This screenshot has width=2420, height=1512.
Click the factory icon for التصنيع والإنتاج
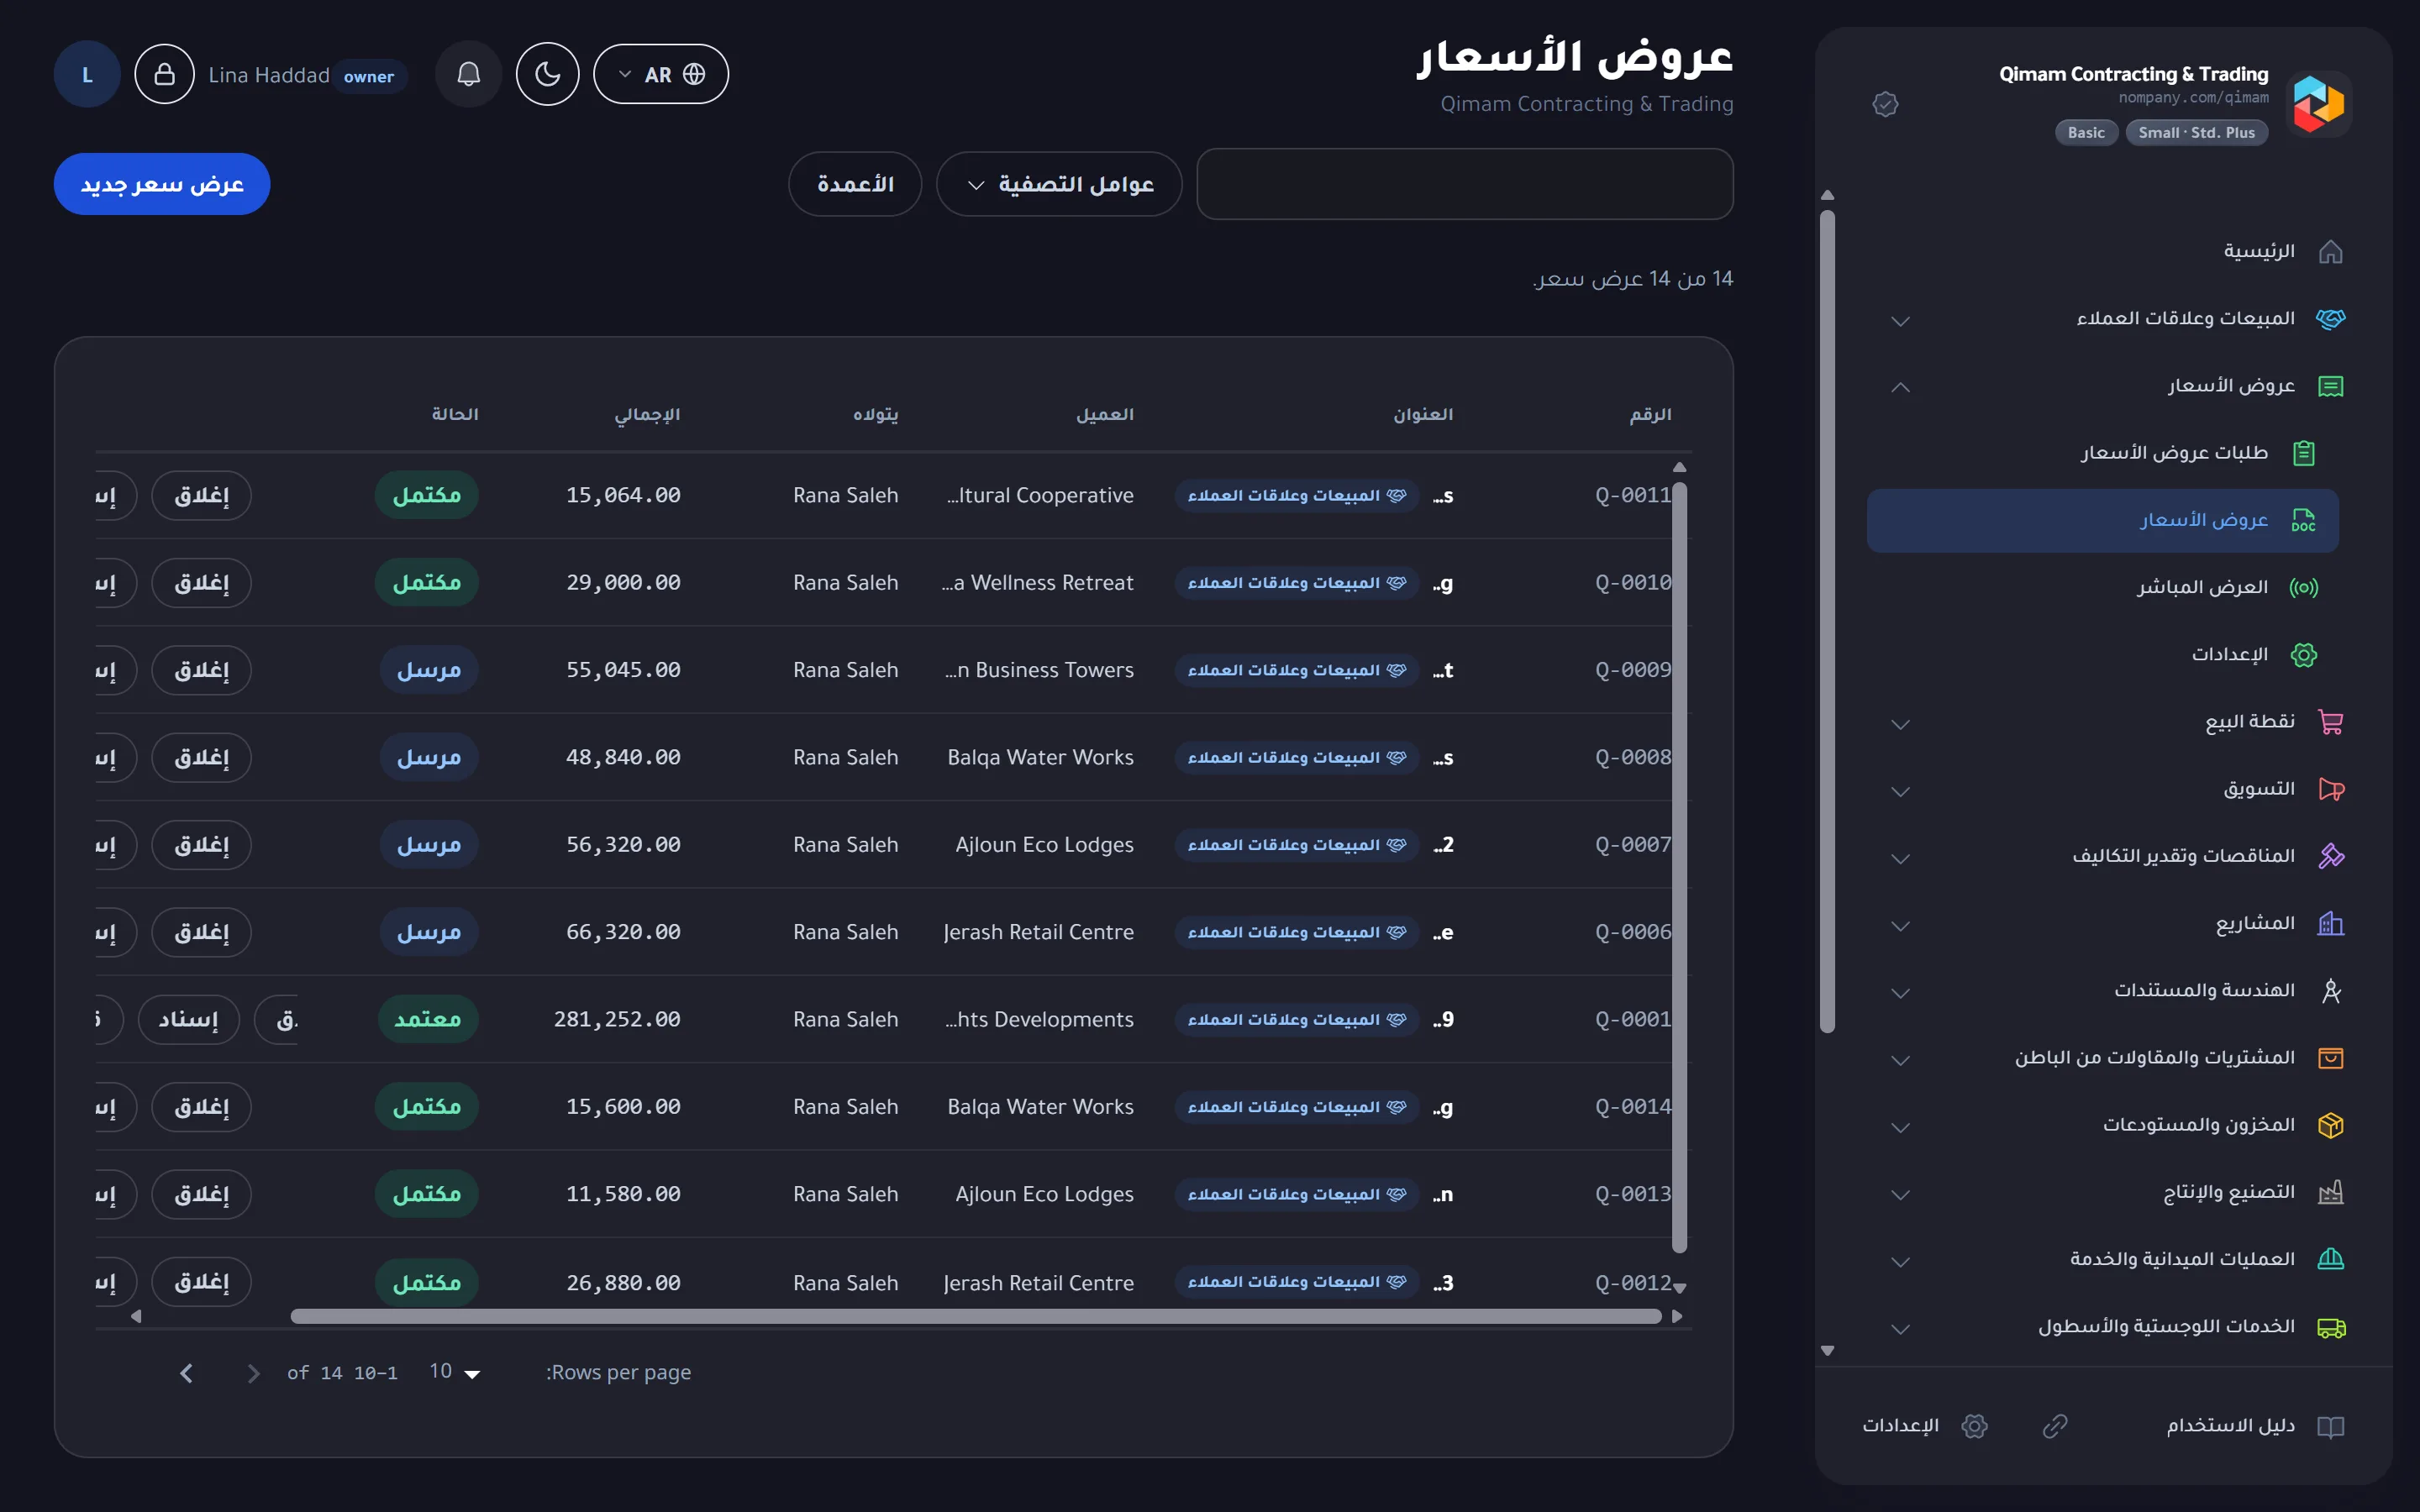2330,1192
